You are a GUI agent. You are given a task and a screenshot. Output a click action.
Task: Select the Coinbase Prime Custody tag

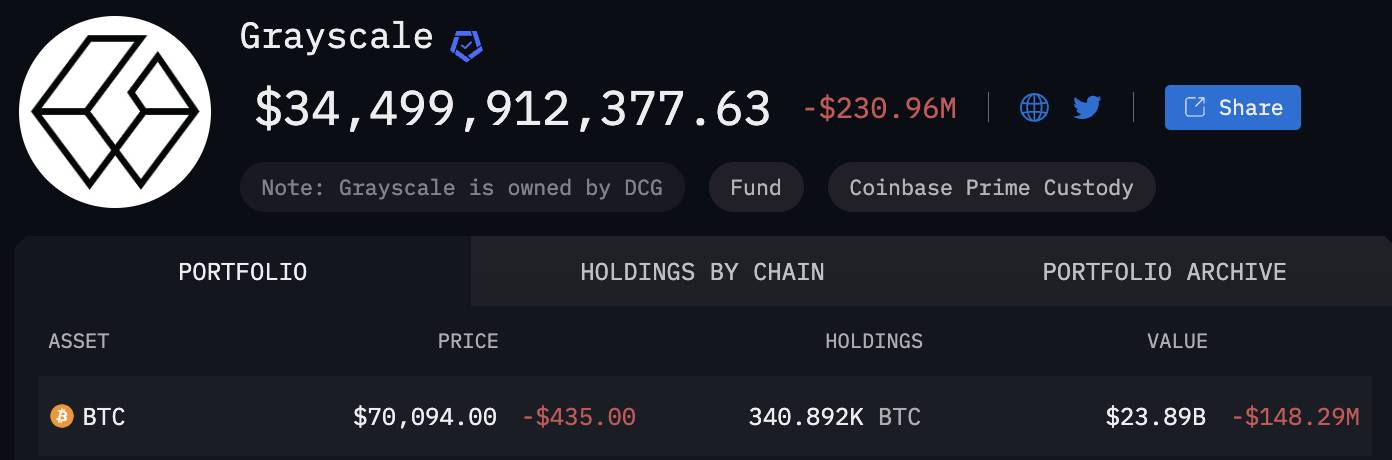[x=991, y=187]
